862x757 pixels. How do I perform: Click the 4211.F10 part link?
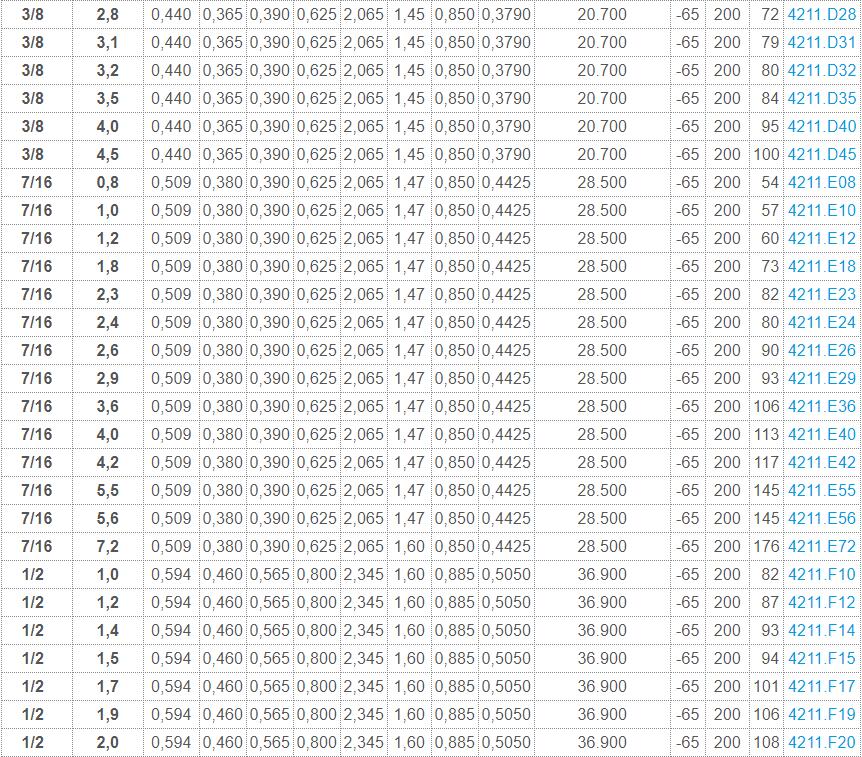pyautogui.click(x=821, y=575)
